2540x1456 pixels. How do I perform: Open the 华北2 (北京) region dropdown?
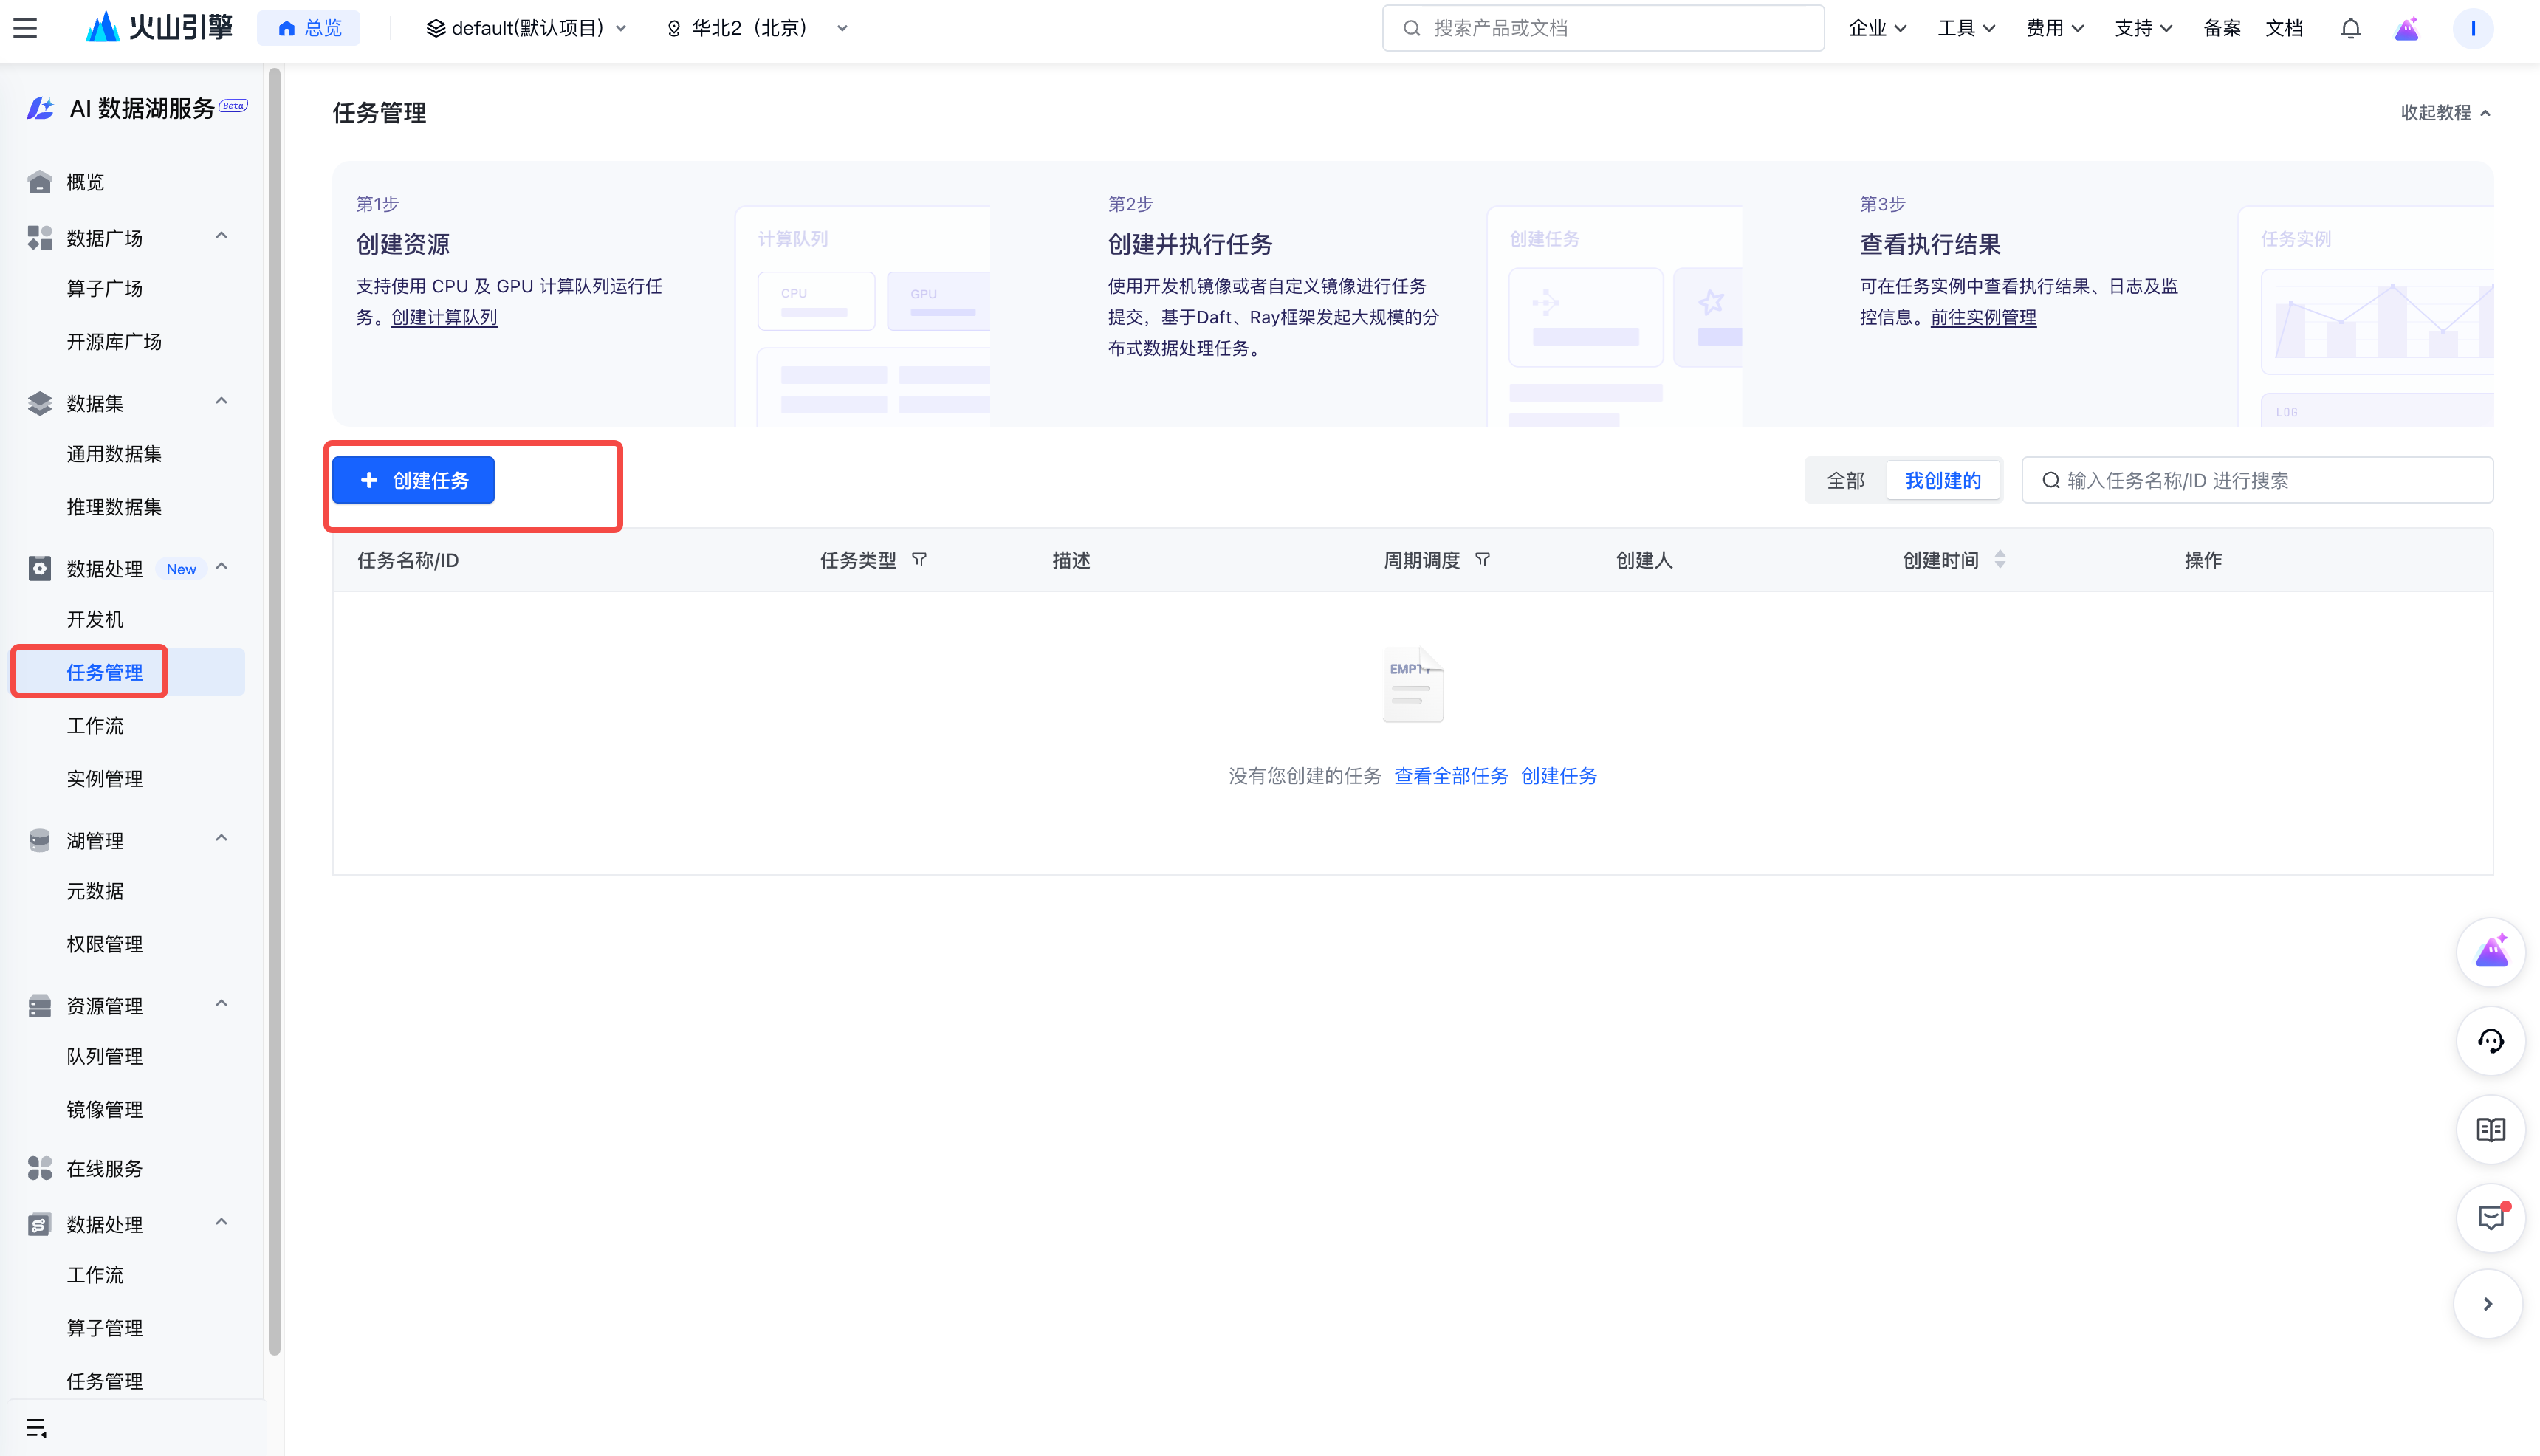(x=757, y=28)
